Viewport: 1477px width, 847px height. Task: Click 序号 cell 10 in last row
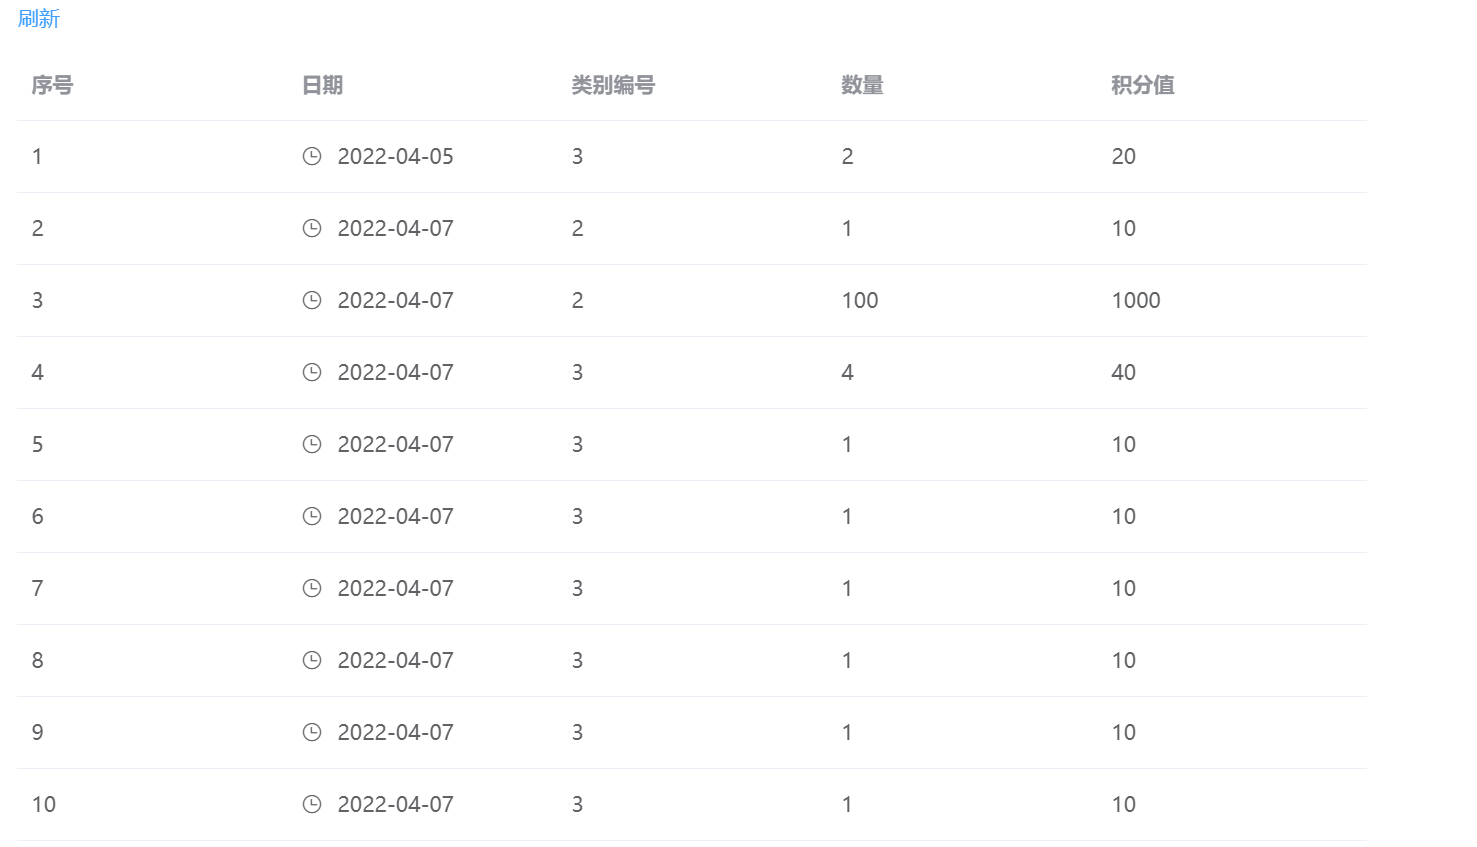point(44,804)
